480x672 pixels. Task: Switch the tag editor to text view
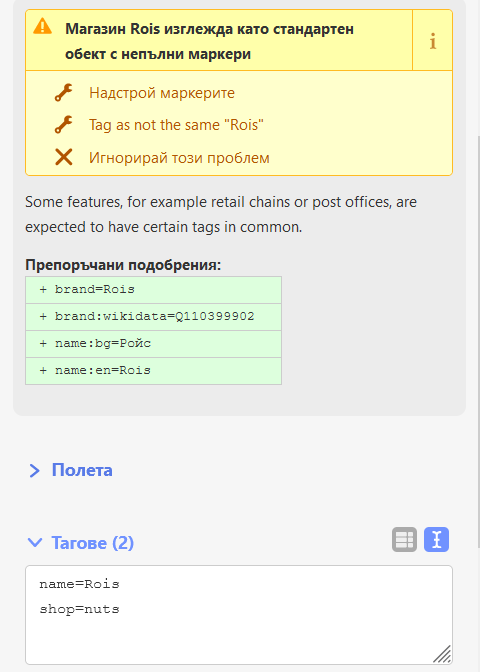click(x=436, y=539)
